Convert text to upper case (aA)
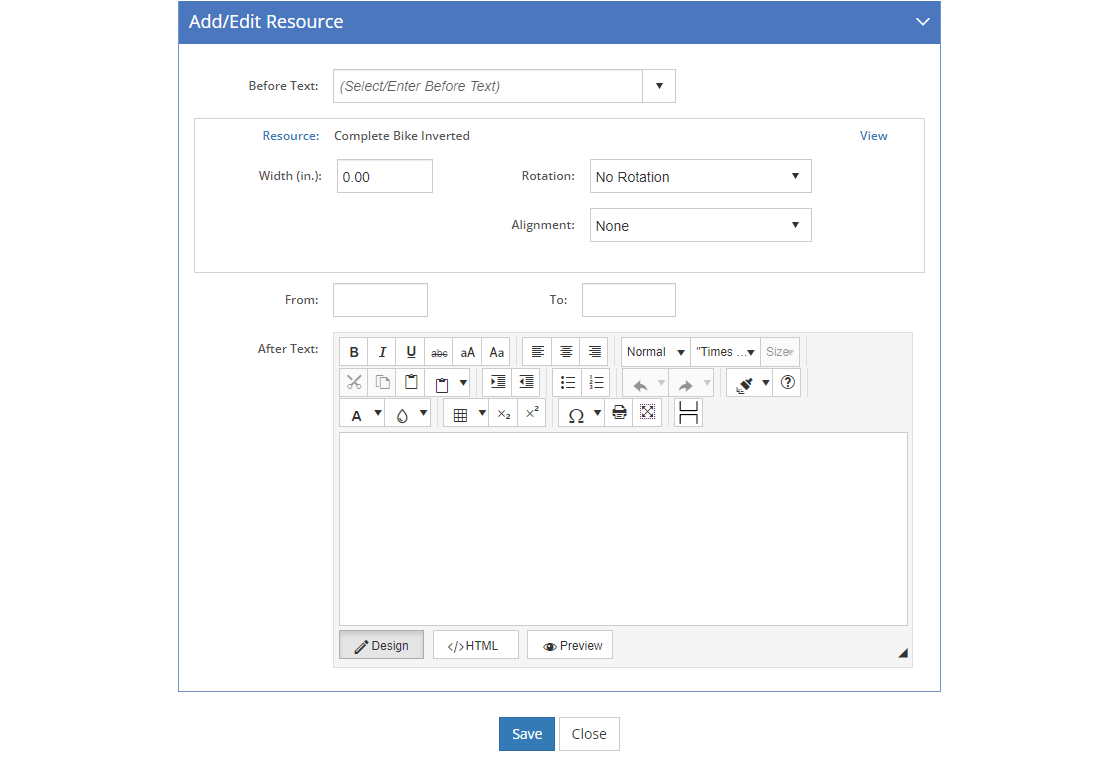 click(468, 352)
